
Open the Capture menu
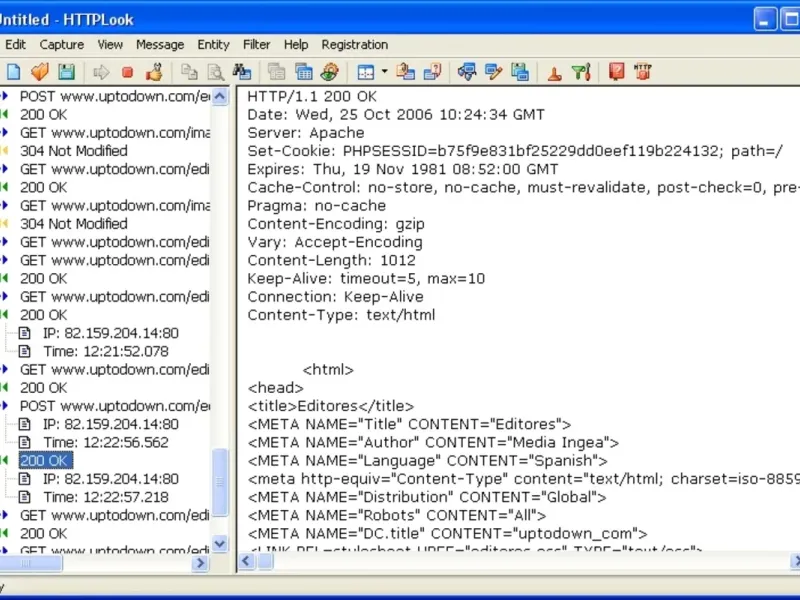coord(62,45)
